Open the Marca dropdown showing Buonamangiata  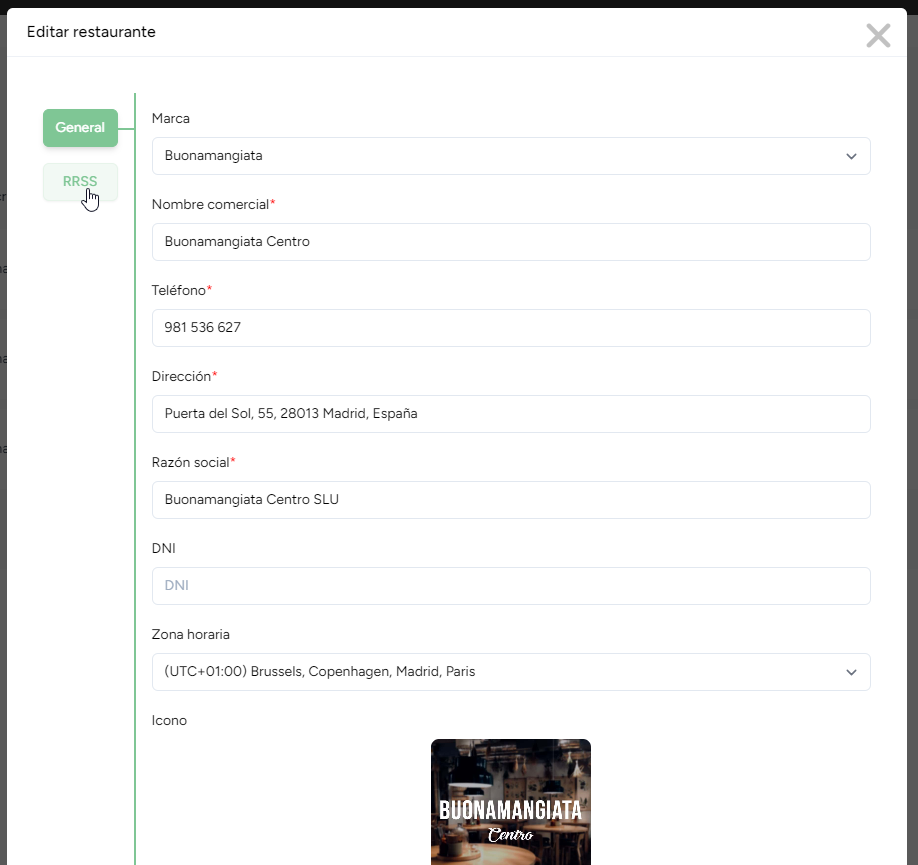[511, 156]
